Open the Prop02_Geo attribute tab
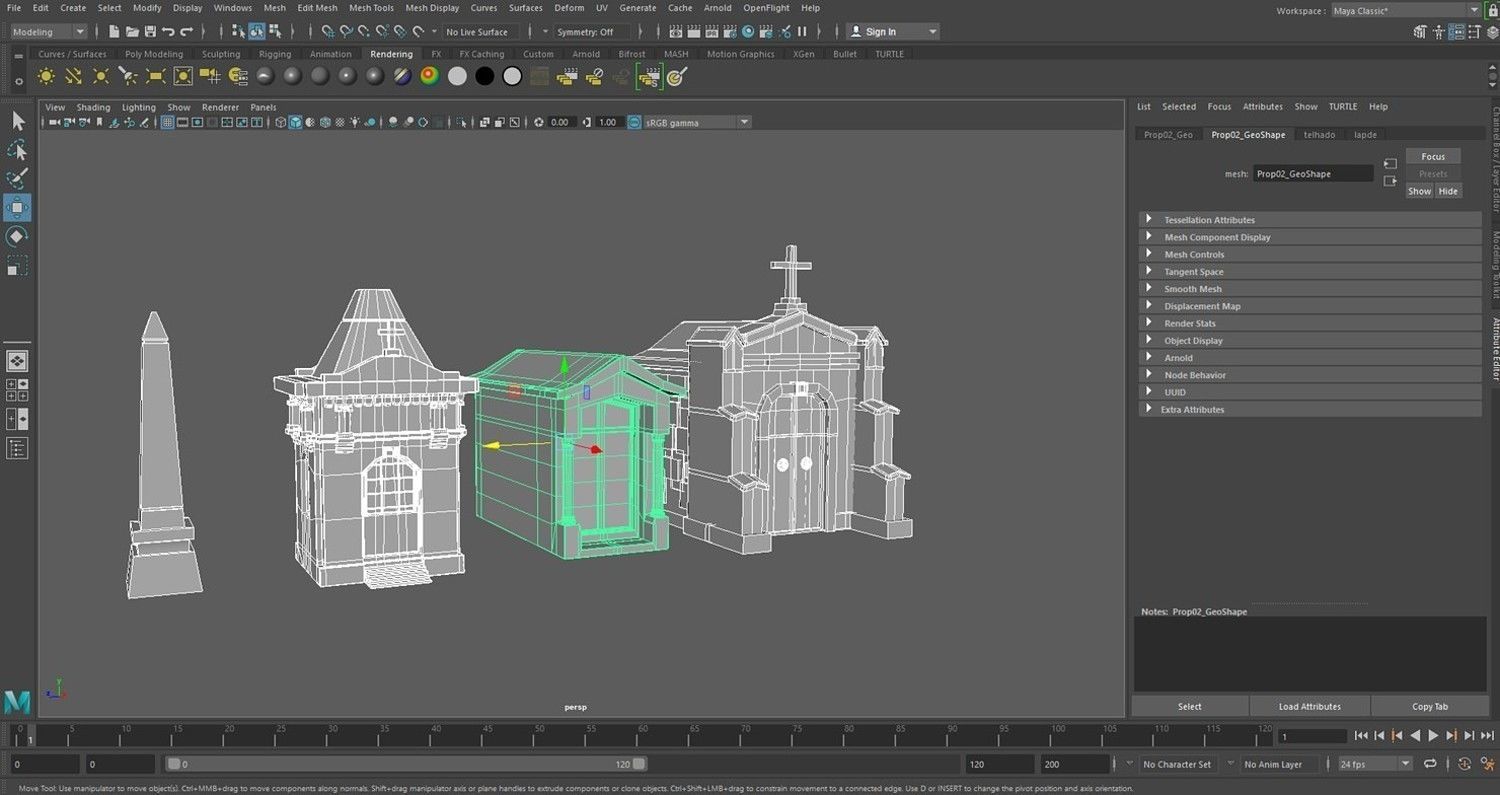Image resolution: width=1500 pixels, height=795 pixels. tap(1168, 134)
